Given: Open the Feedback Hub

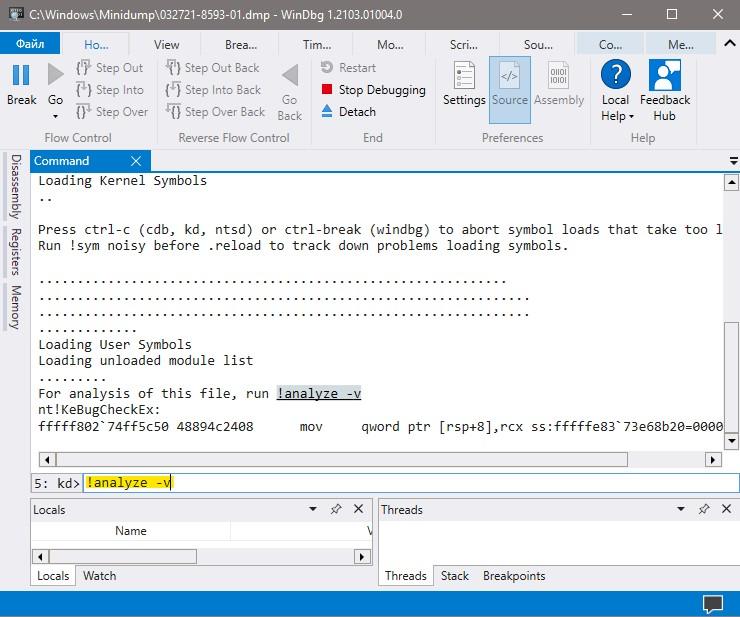Looking at the screenshot, I should click(x=664, y=91).
